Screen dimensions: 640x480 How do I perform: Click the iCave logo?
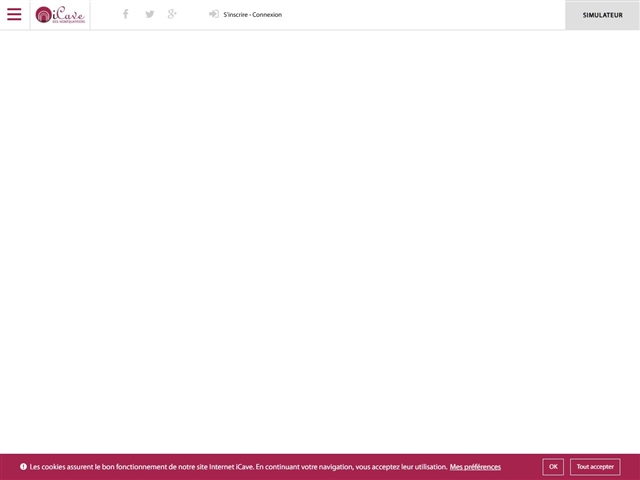[x=60, y=15]
